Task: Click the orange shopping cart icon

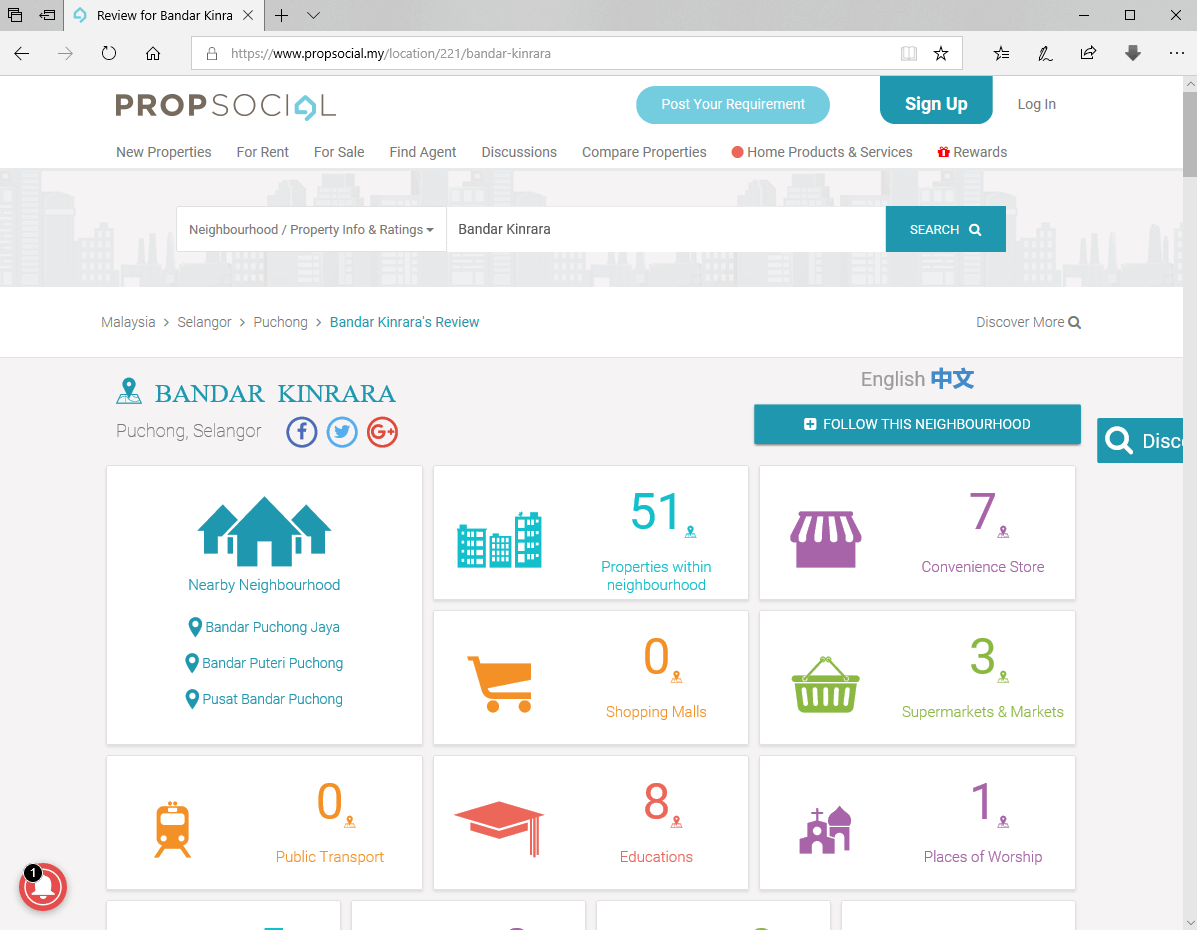Action: click(x=500, y=684)
